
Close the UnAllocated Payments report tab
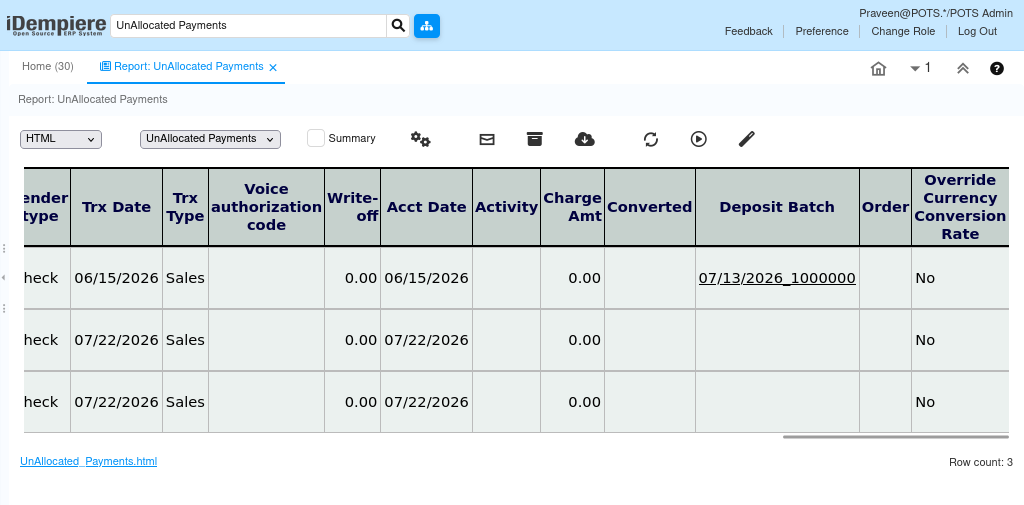pos(273,67)
